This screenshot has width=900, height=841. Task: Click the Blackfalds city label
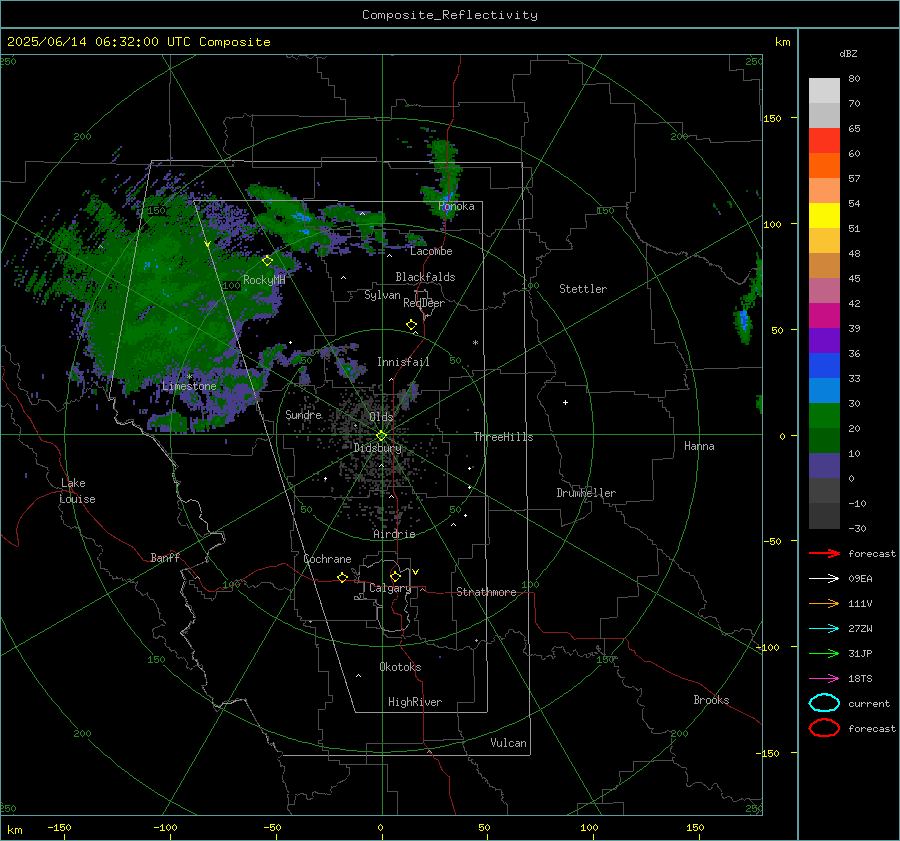425,277
